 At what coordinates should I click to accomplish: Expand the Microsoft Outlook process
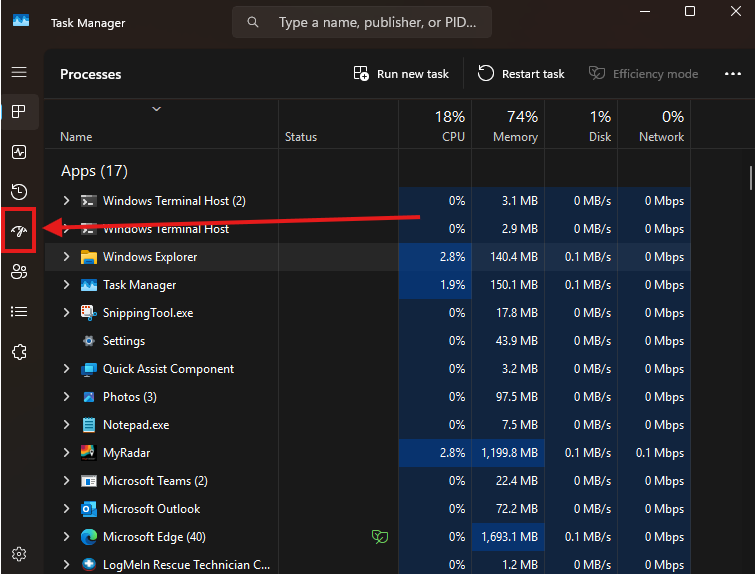(66, 509)
